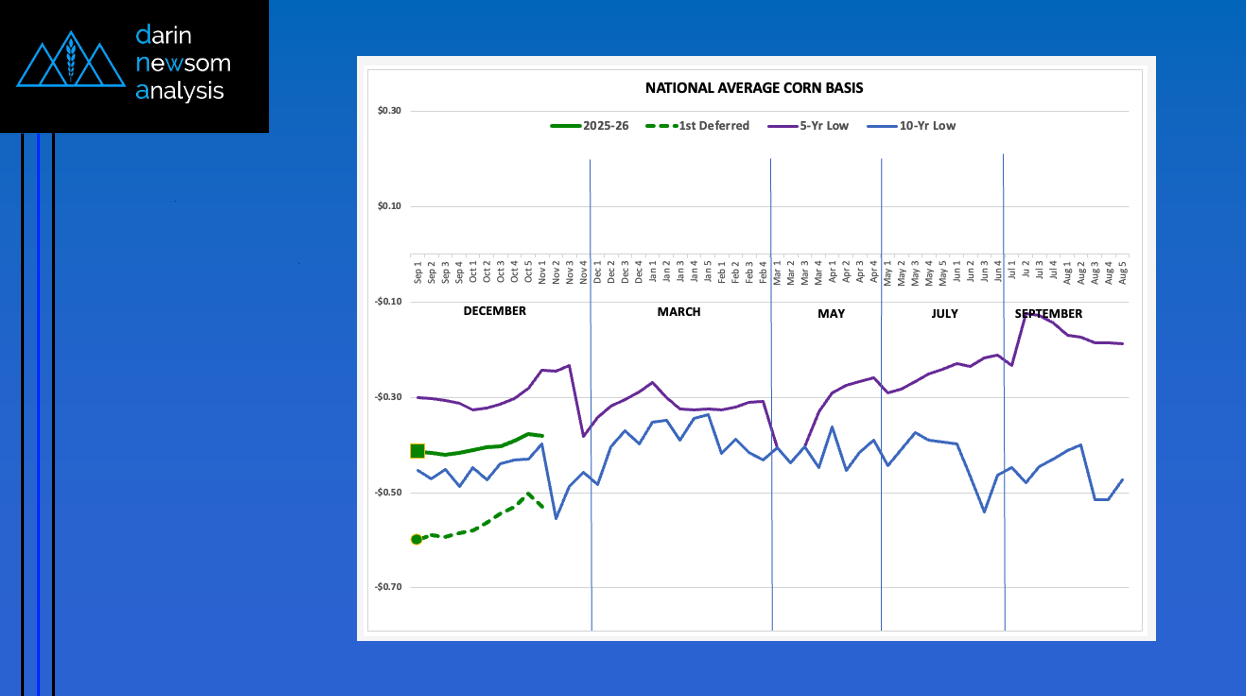Image resolution: width=1246 pixels, height=696 pixels.
Task: Click the dashed green 1st Deferred legend line
Action: pos(661,126)
